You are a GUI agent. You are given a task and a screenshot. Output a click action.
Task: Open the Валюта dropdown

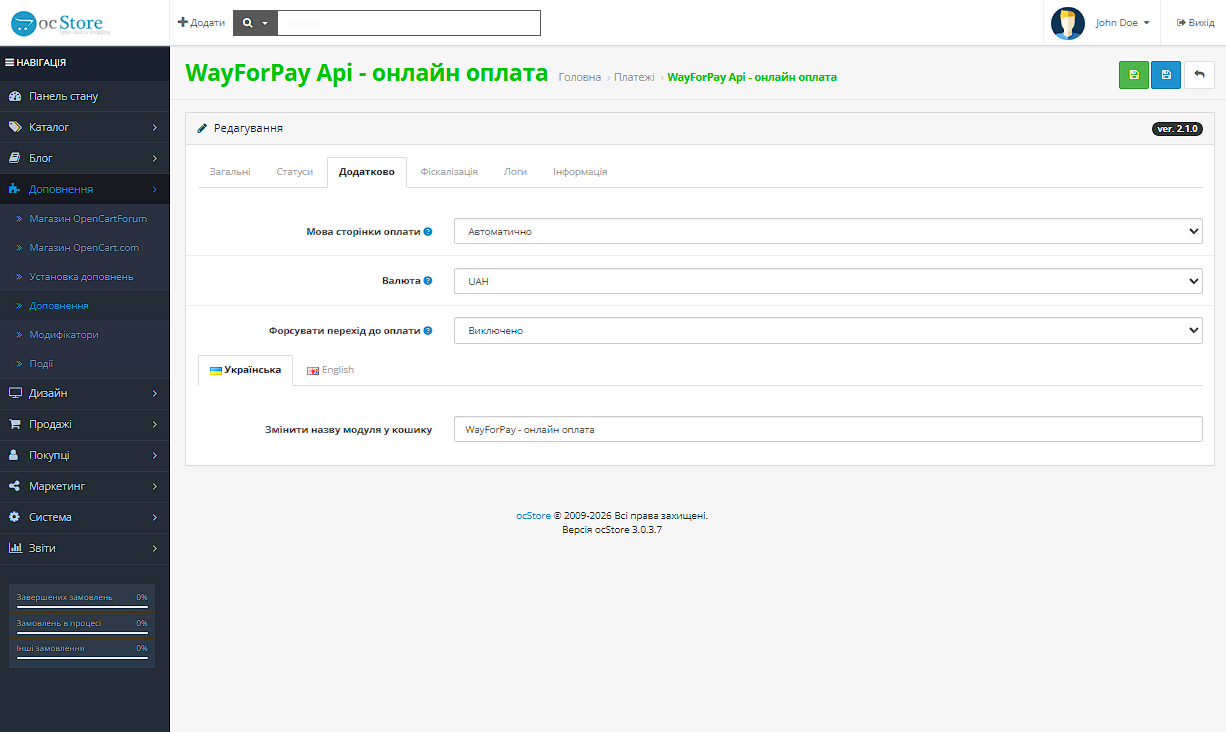(828, 281)
